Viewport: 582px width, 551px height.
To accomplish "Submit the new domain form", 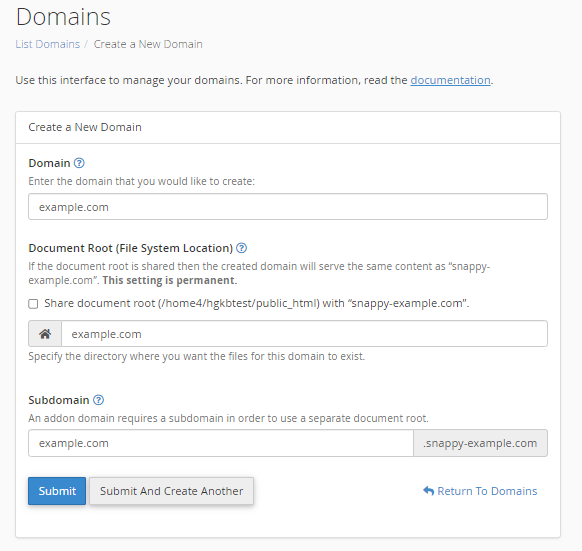I will [x=57, y=491].
